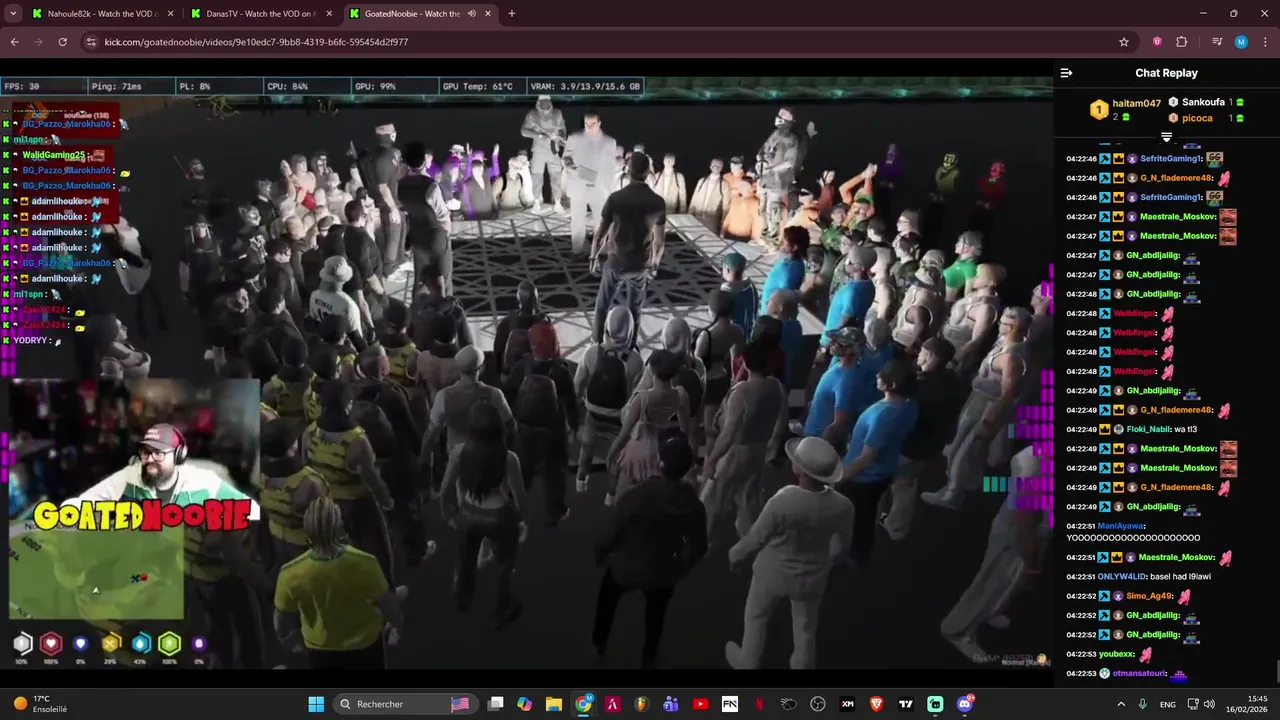Click otmansatouri username in chat

click(x=1139, y=674)
